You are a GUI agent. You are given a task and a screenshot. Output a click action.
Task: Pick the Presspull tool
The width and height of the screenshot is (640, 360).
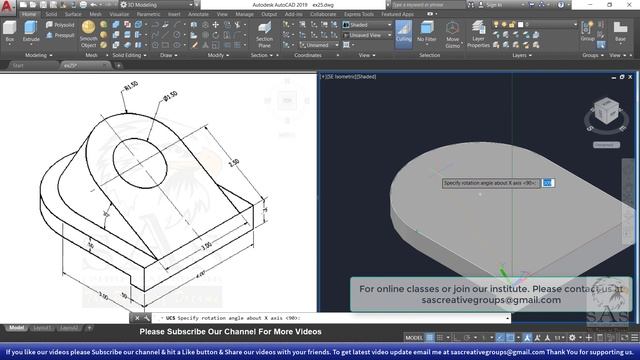pyautogui.click(x=60, y=35)
